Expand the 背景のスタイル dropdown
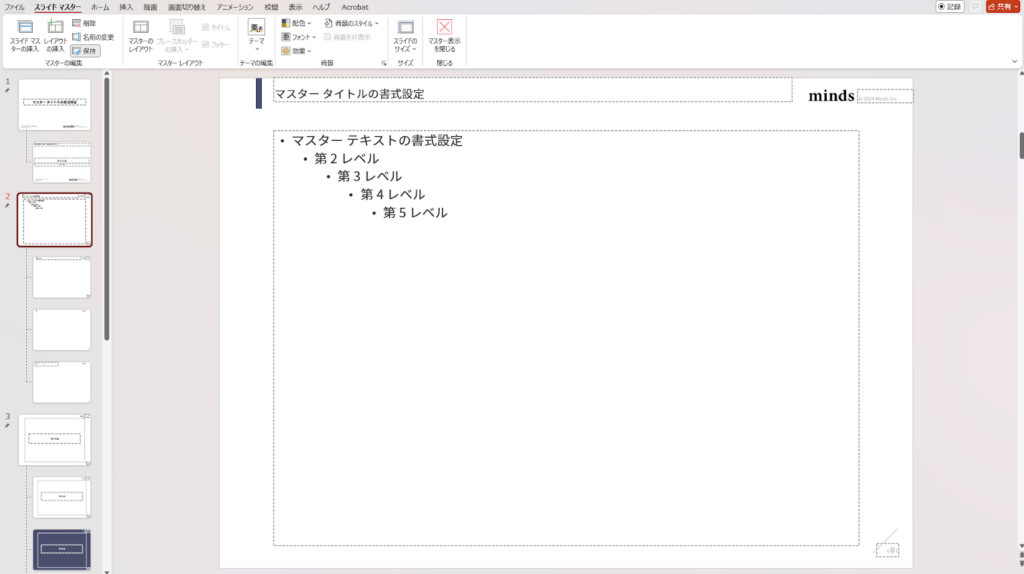The width and height of the screenshot is (1024, 574). click(x=352, y=23)
